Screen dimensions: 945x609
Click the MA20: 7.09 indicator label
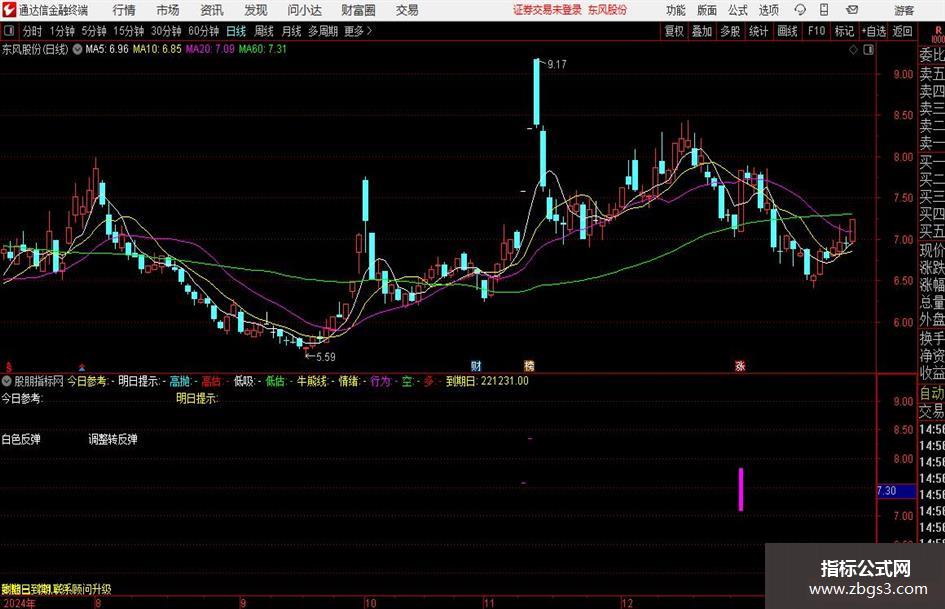[x=210, y=49]
